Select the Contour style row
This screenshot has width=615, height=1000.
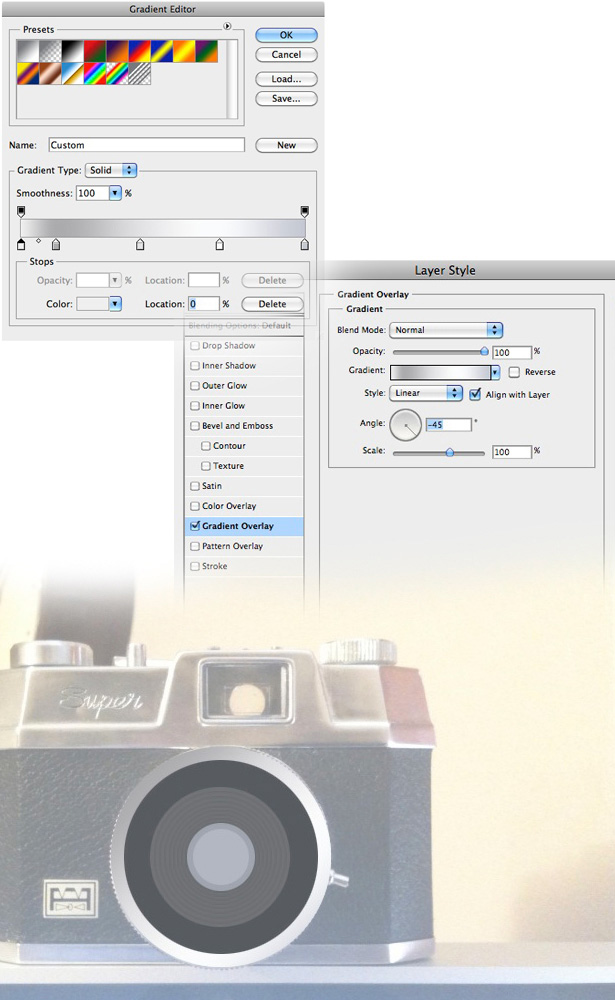click(244, 446)
